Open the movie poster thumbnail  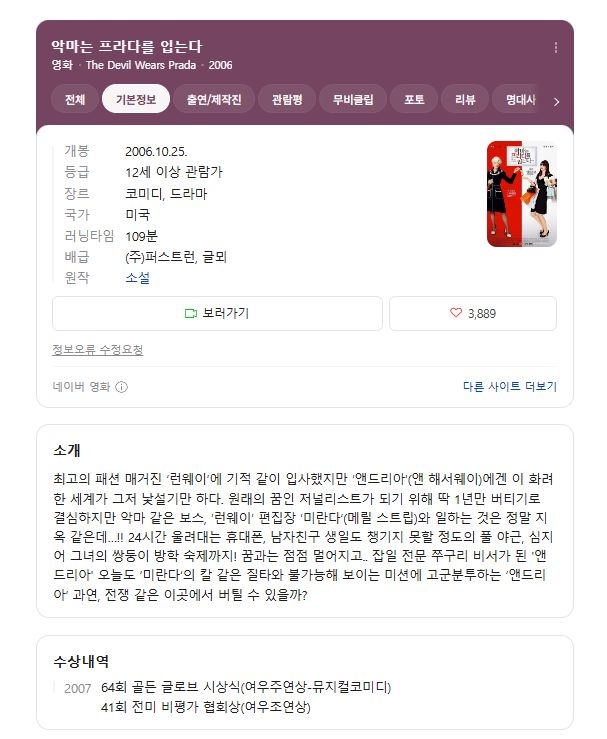[522, 194]
